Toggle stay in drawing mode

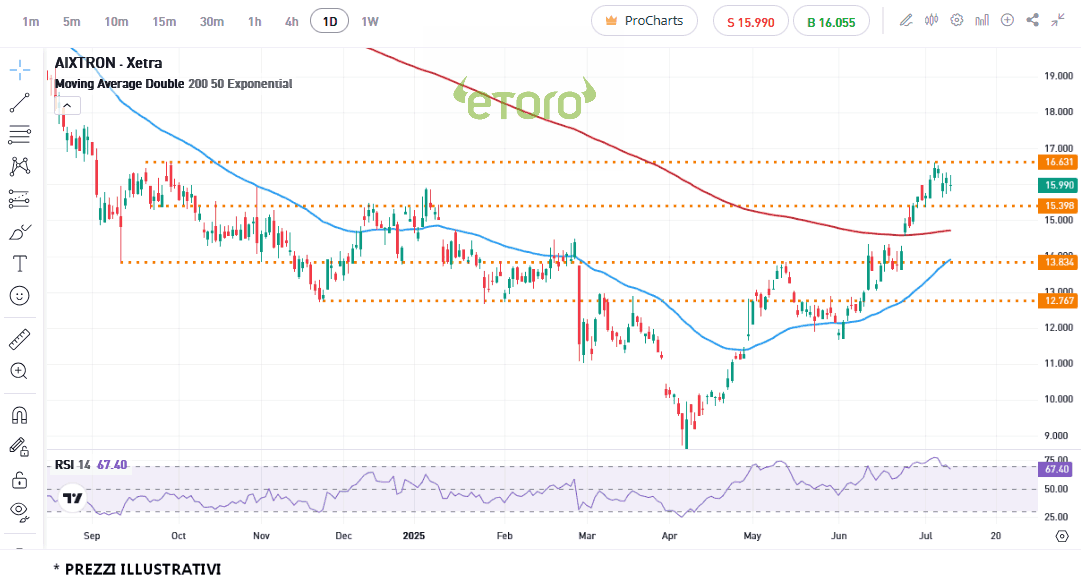point(19,447)
